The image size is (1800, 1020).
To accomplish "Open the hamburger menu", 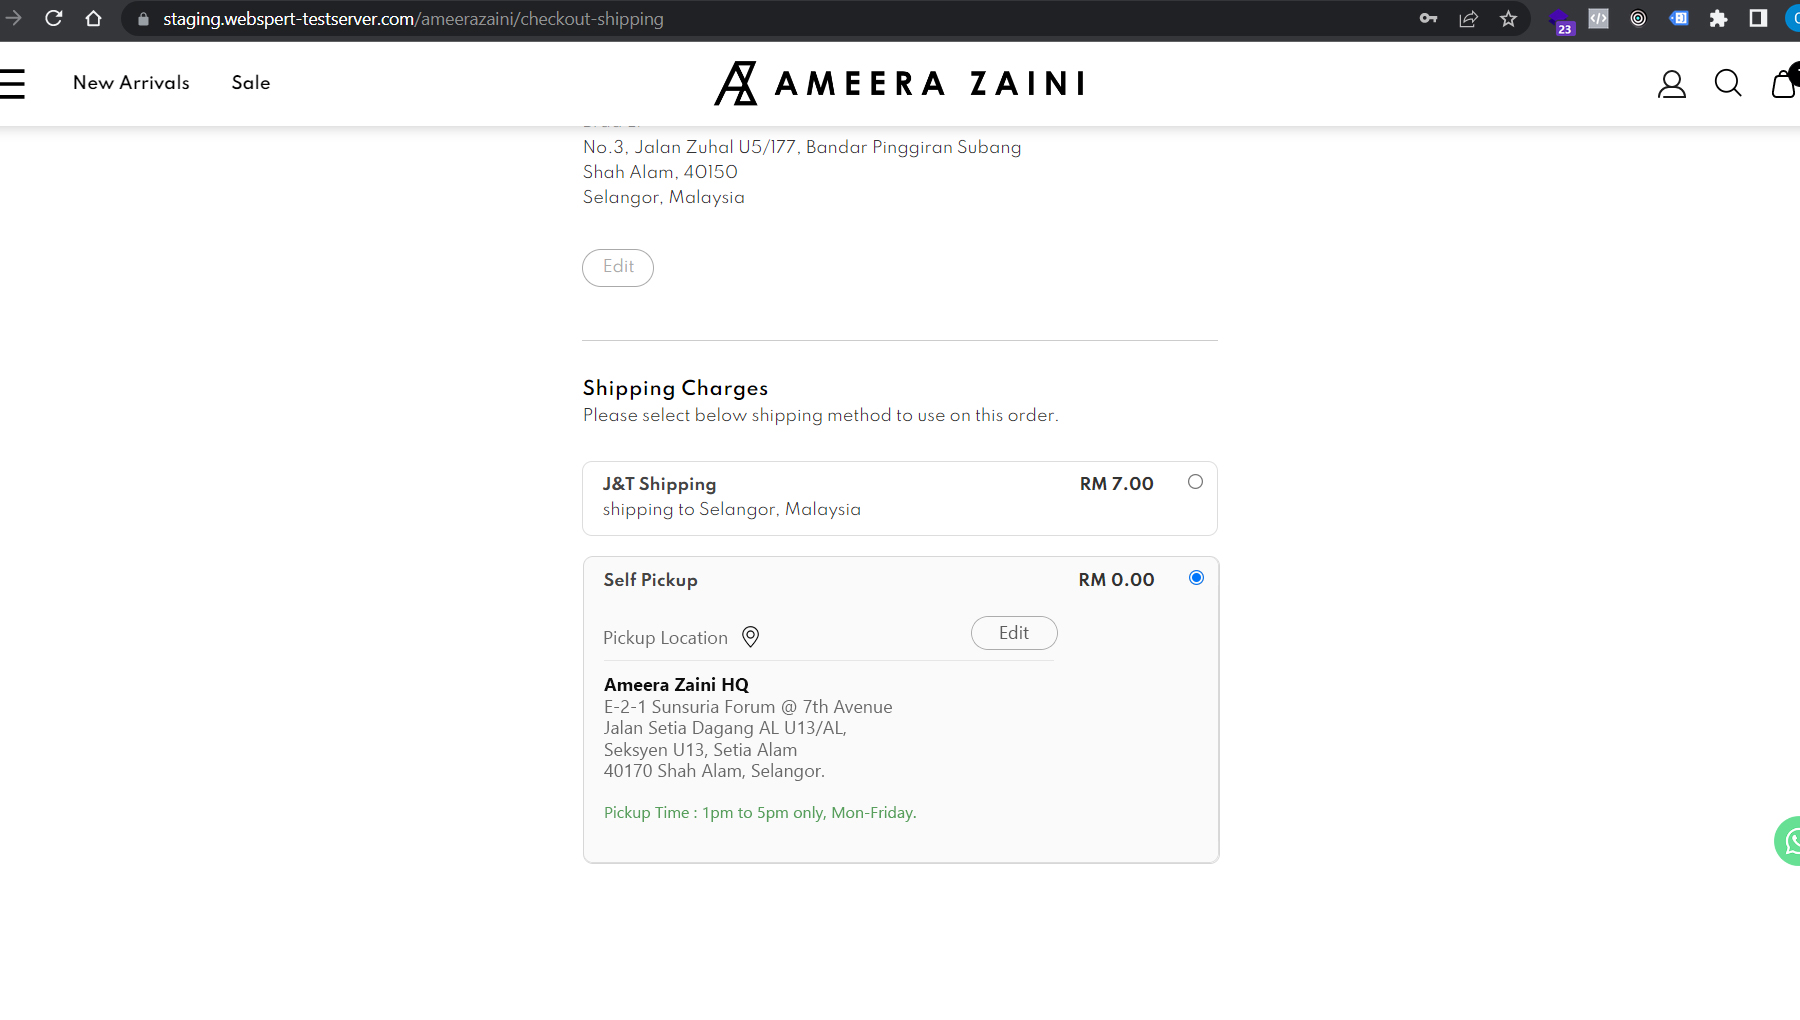I will 12,84.
